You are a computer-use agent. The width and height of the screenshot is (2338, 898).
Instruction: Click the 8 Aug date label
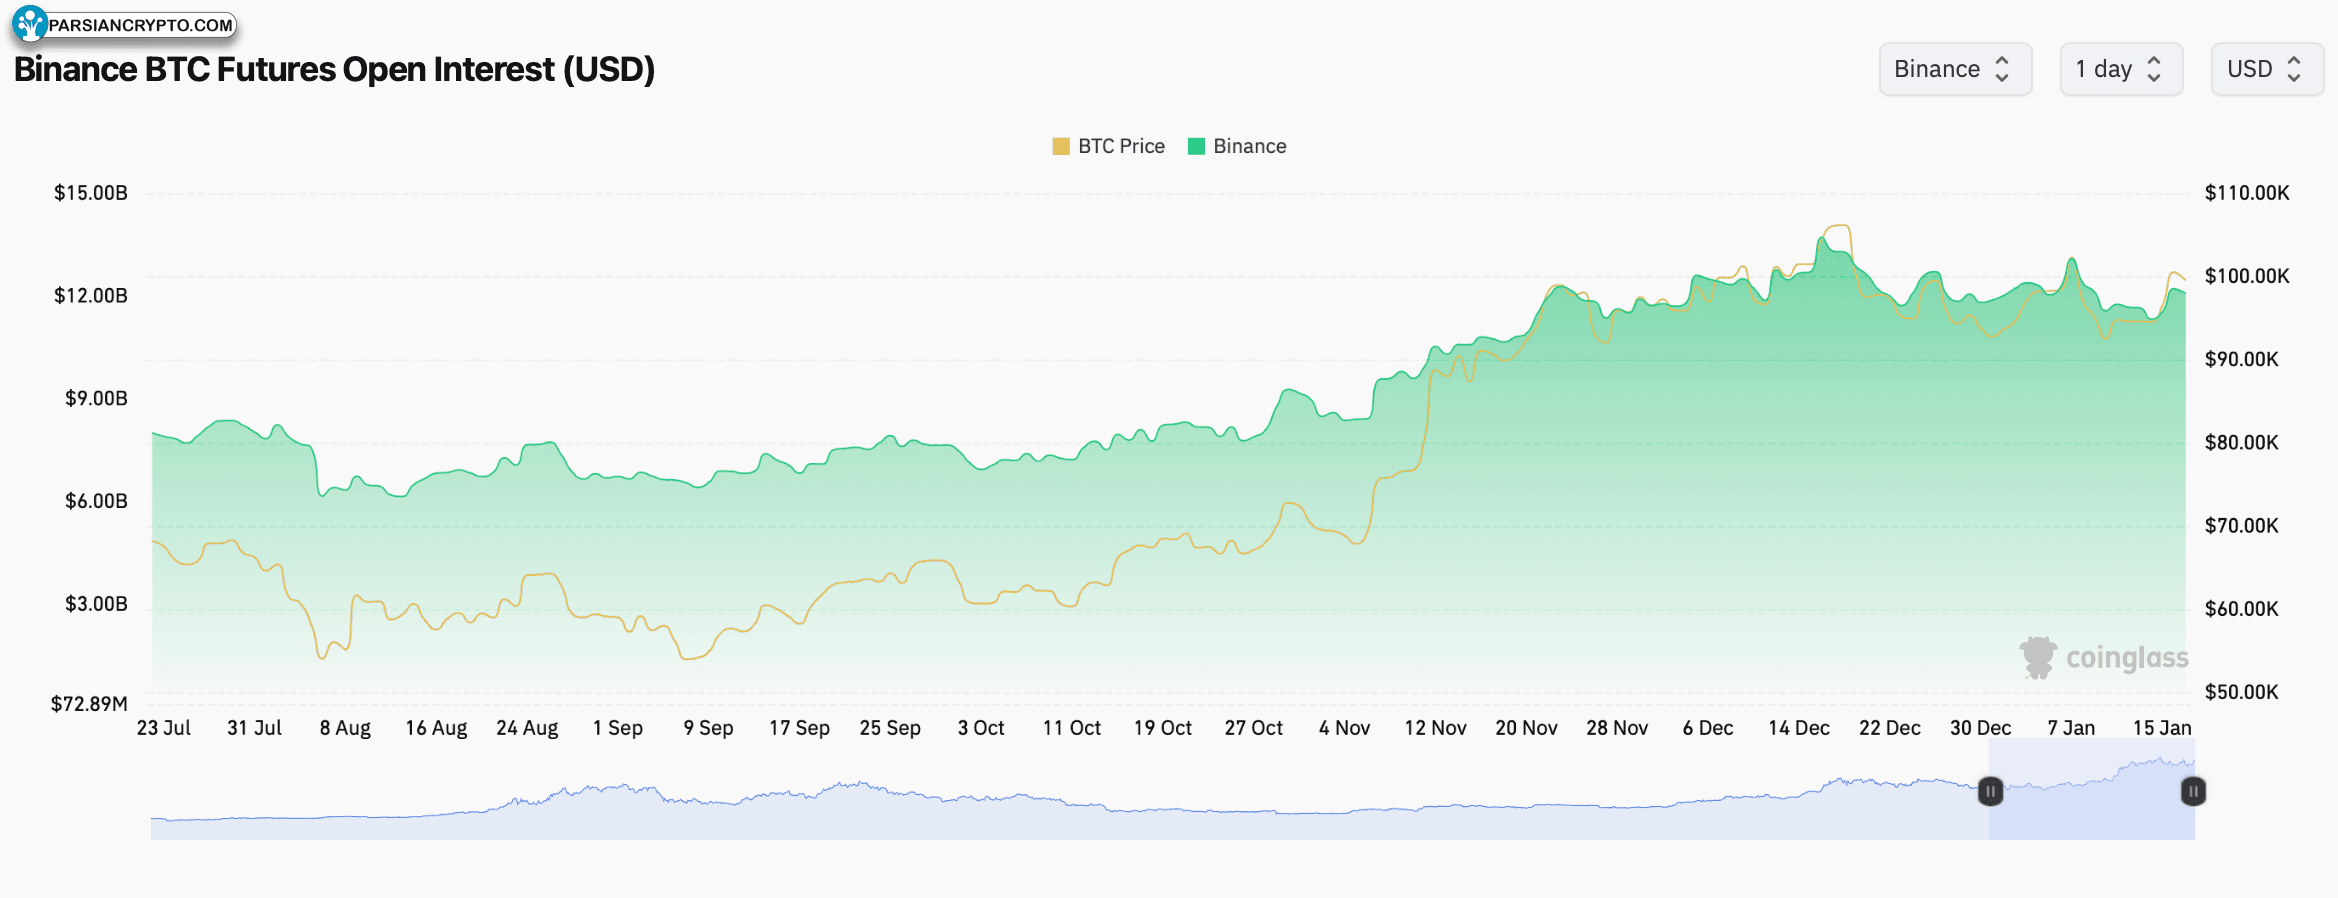coord(345,728)
